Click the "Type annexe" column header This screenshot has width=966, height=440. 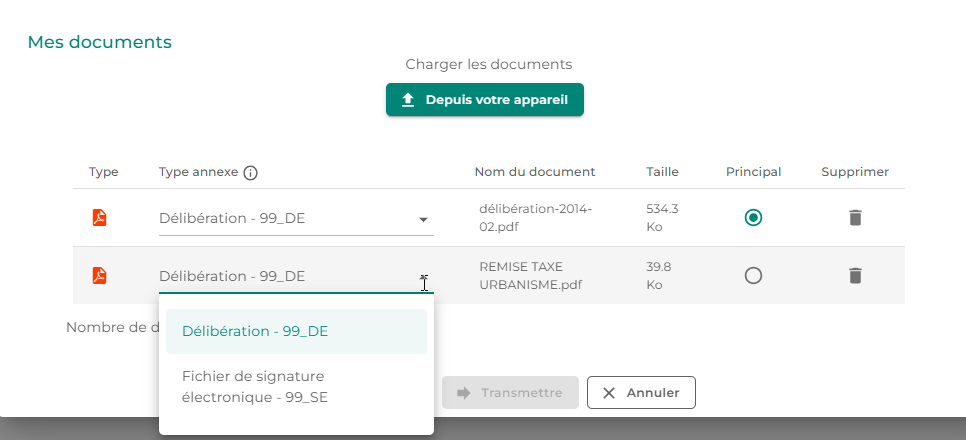pyautogui.click(x=198, y=172)
